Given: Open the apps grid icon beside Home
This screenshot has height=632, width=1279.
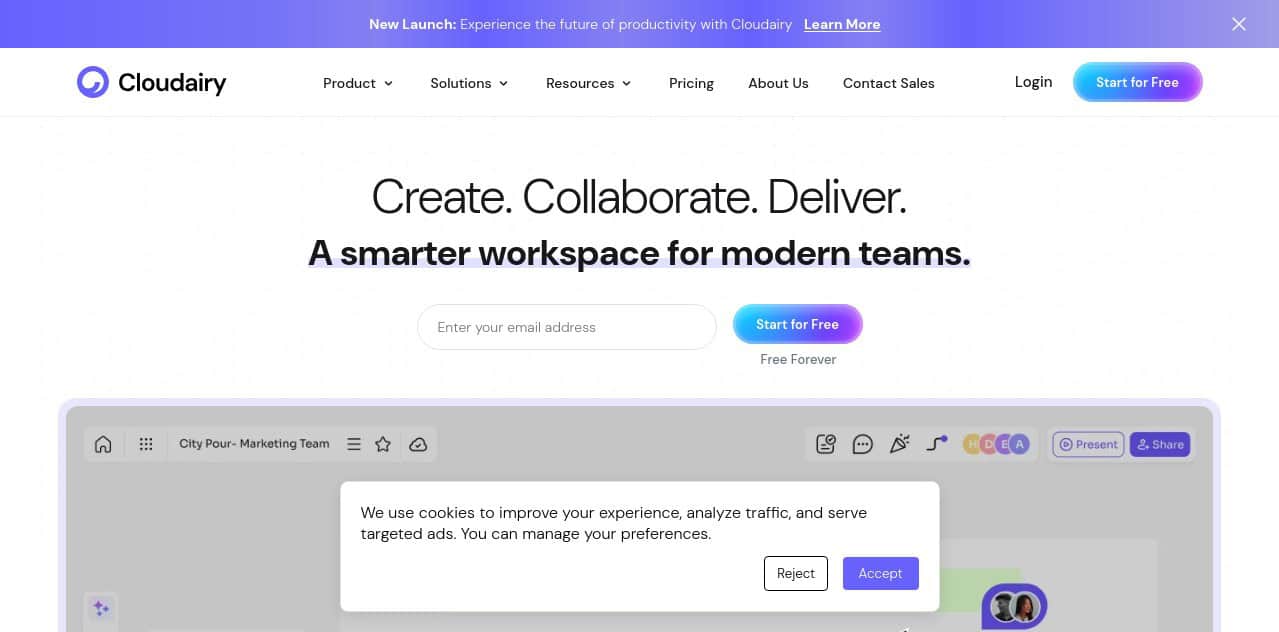Looking at the screenshot, I should [x=146, y=444].
